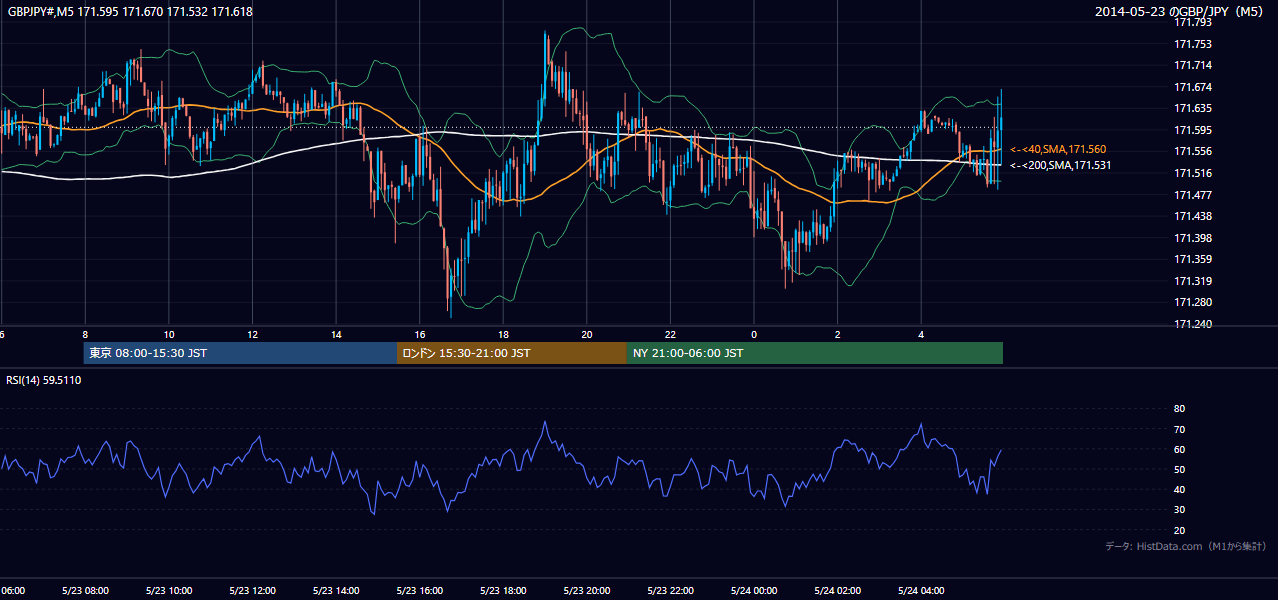Click price axis label 171.516
Viewport: 1278px width, 600px height.
(x=1191, y=173)
